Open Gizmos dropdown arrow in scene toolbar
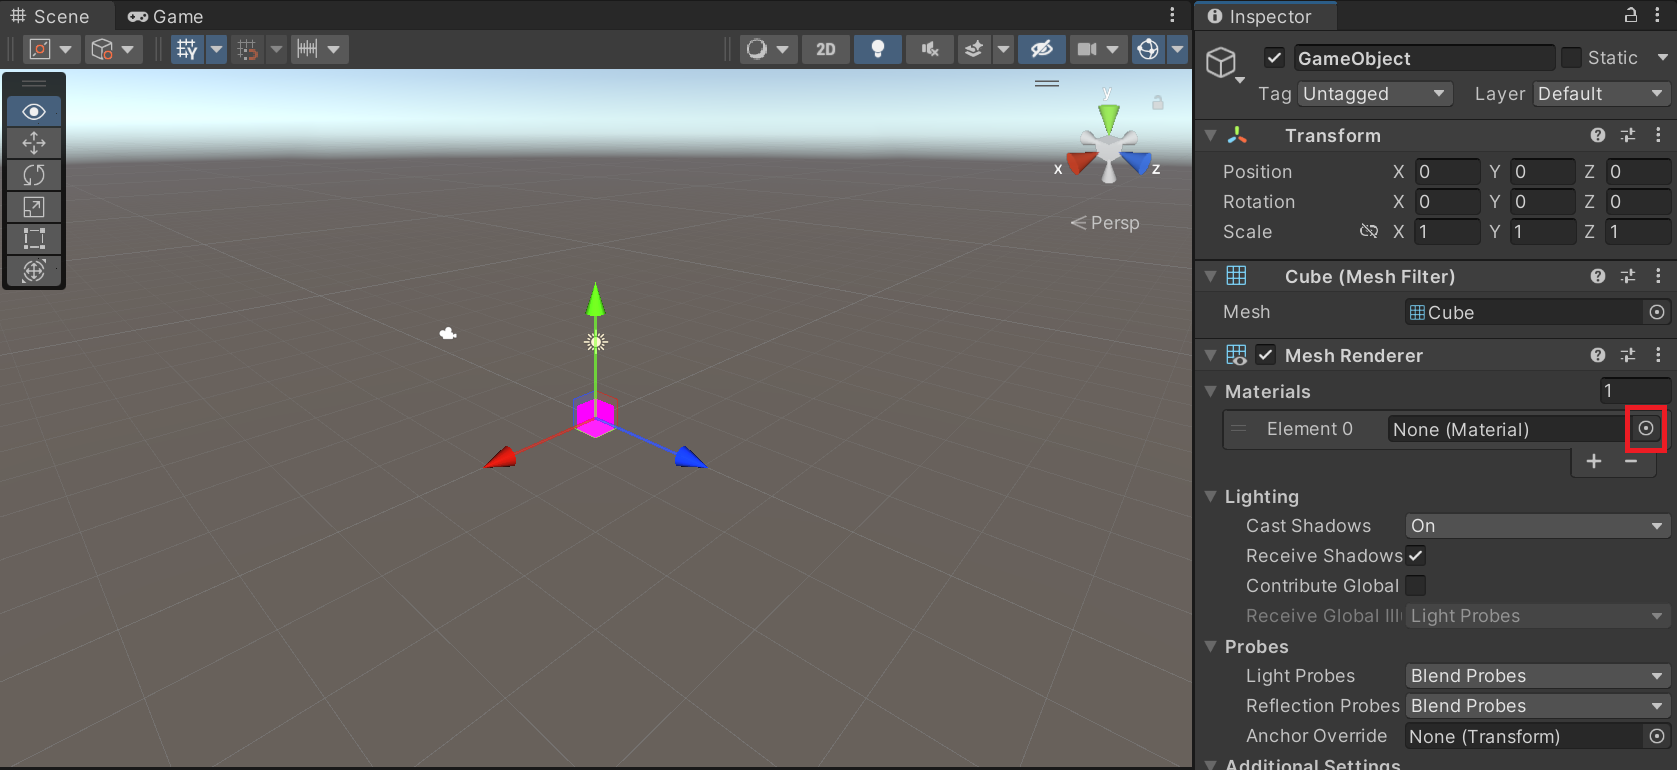 coord(1178,49)
